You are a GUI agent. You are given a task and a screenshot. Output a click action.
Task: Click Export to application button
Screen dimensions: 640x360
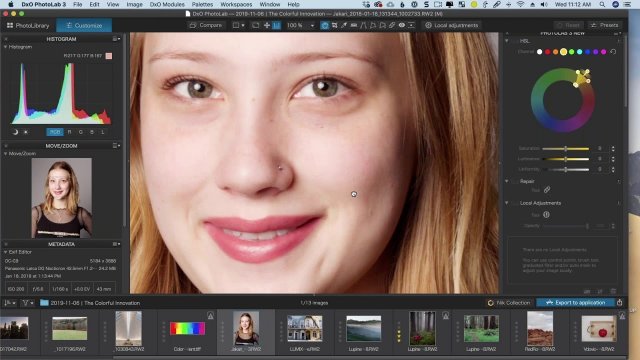pos(576,302)
